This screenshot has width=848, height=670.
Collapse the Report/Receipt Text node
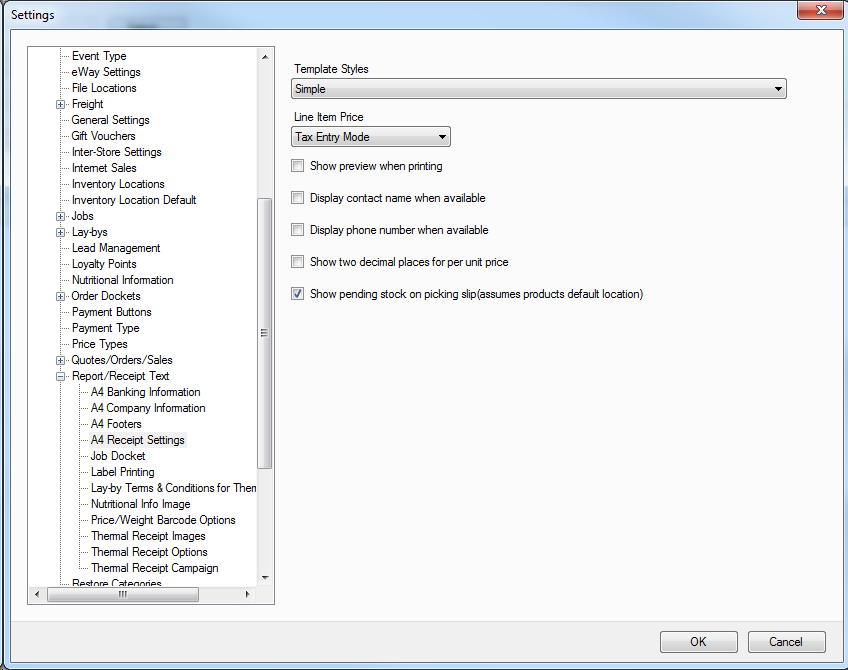click(61, 376)
